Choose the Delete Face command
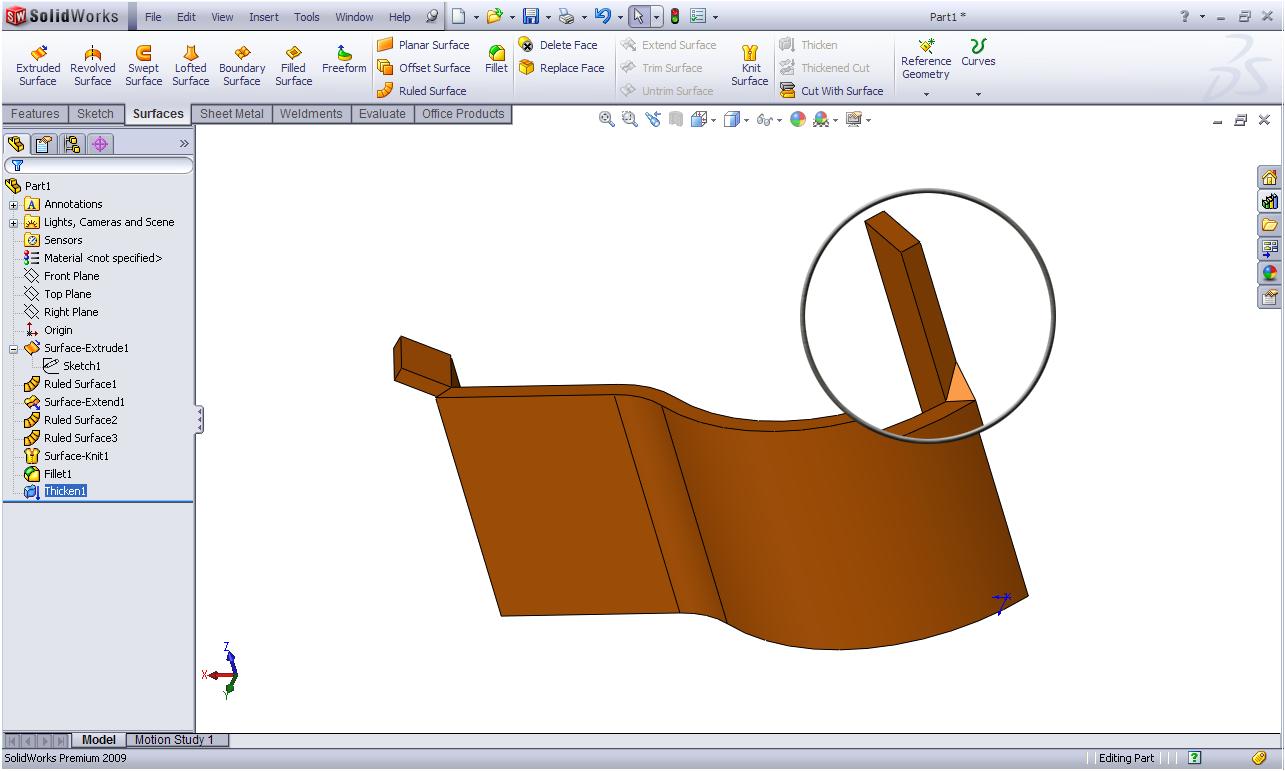1285x771 pixels. (x=558, y=45)
